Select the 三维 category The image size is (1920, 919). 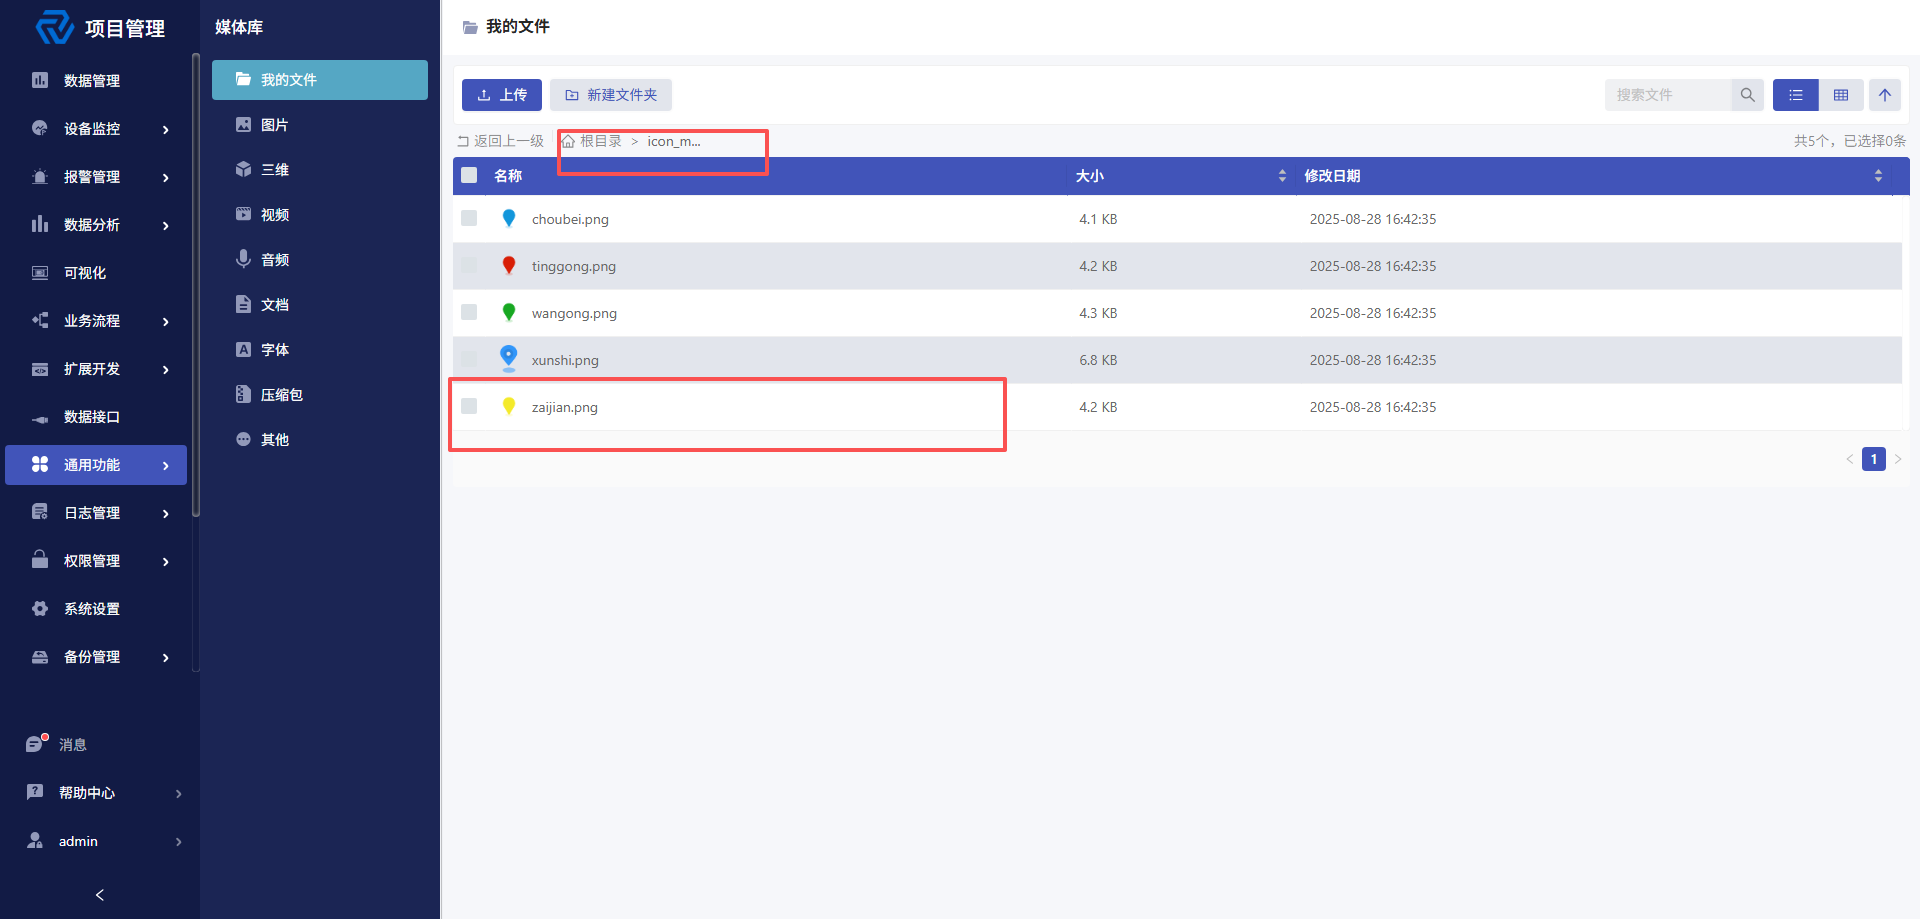click(320, 170)
